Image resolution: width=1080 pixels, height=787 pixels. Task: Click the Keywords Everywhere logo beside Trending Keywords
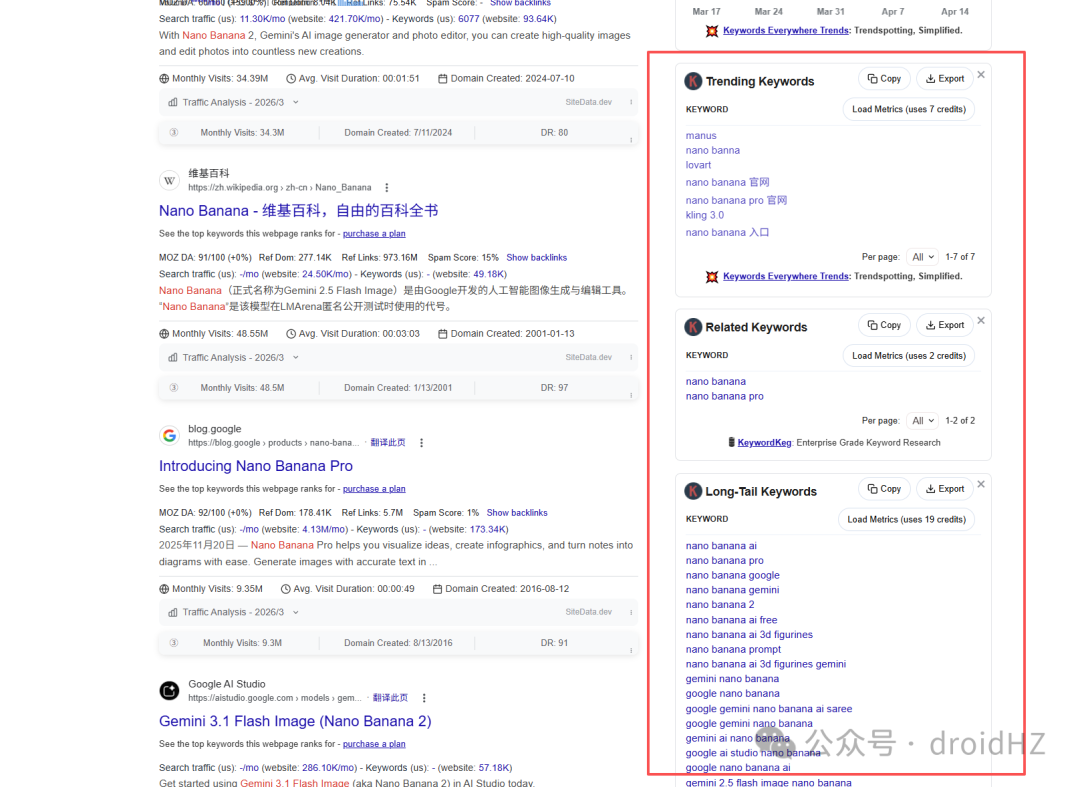(693, 81)
